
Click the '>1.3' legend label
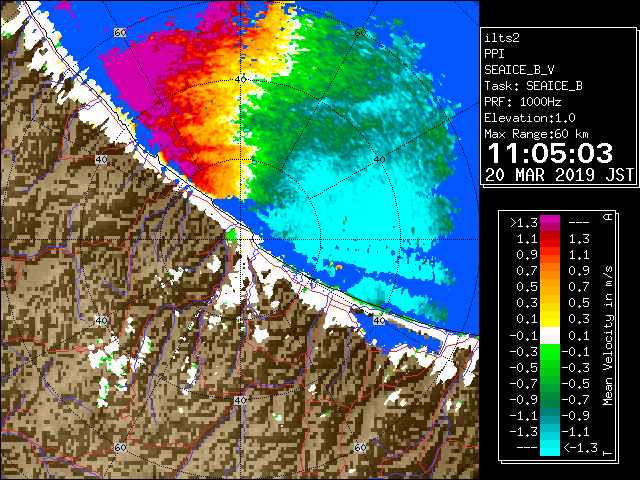(x=524, y=223)
